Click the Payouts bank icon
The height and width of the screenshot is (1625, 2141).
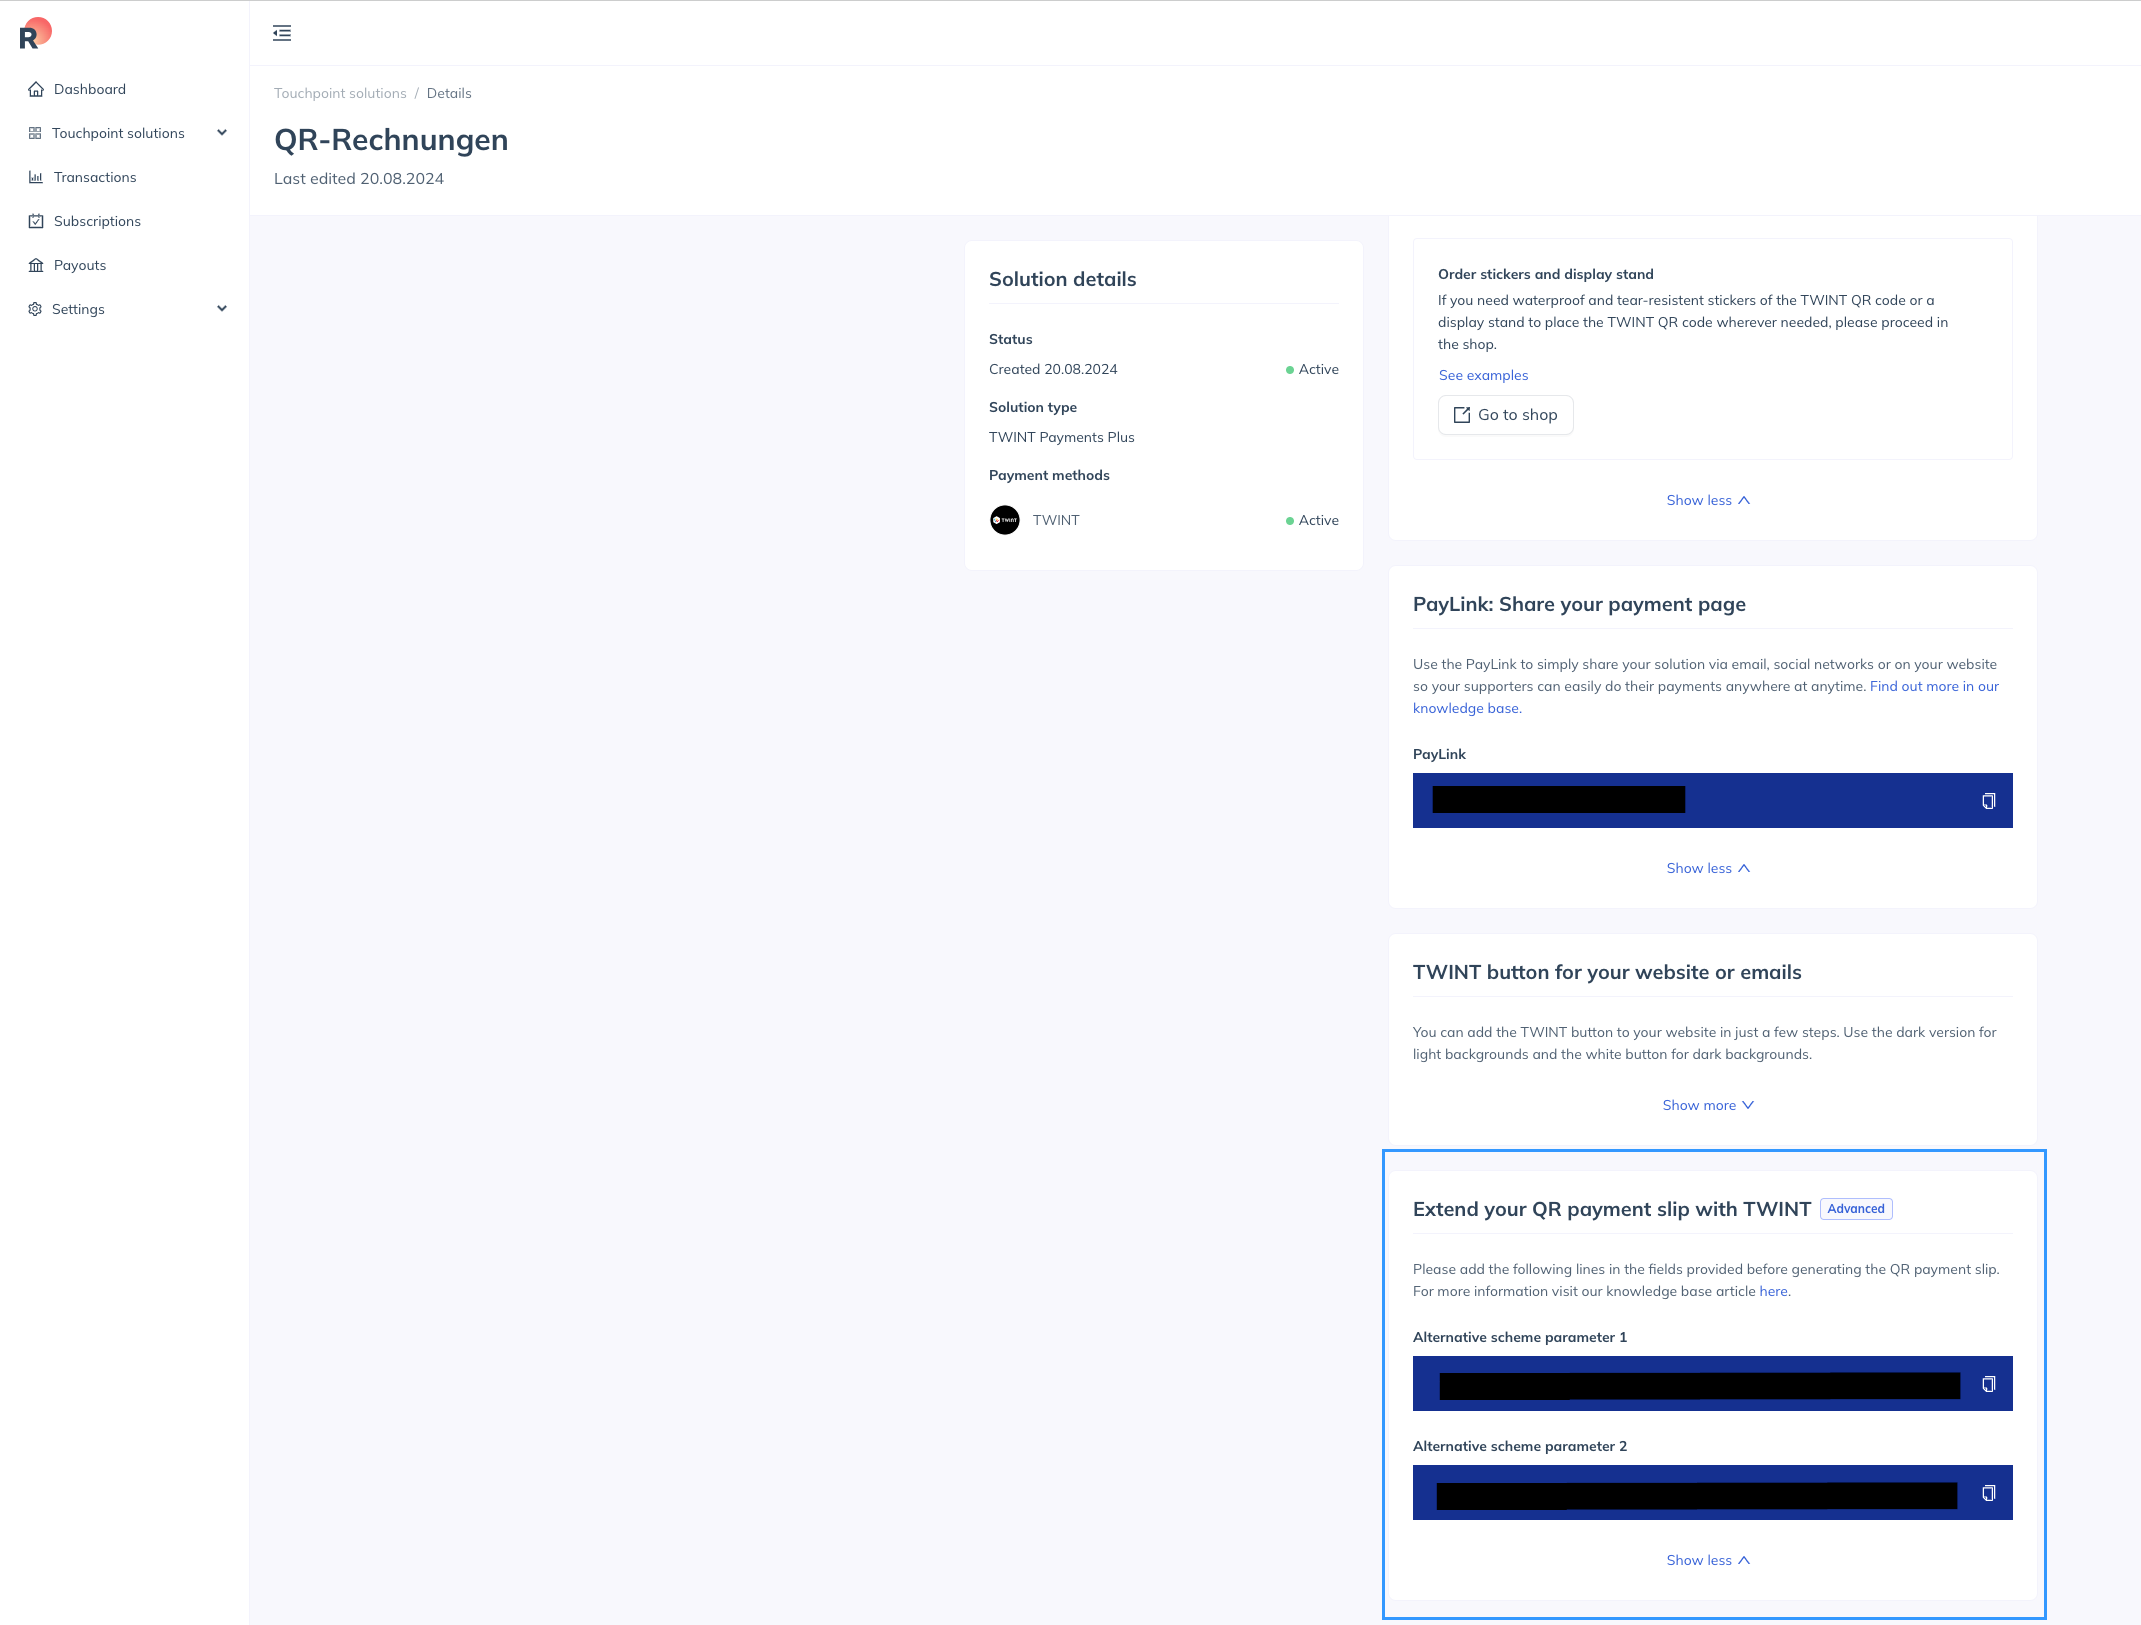(36, 265)
